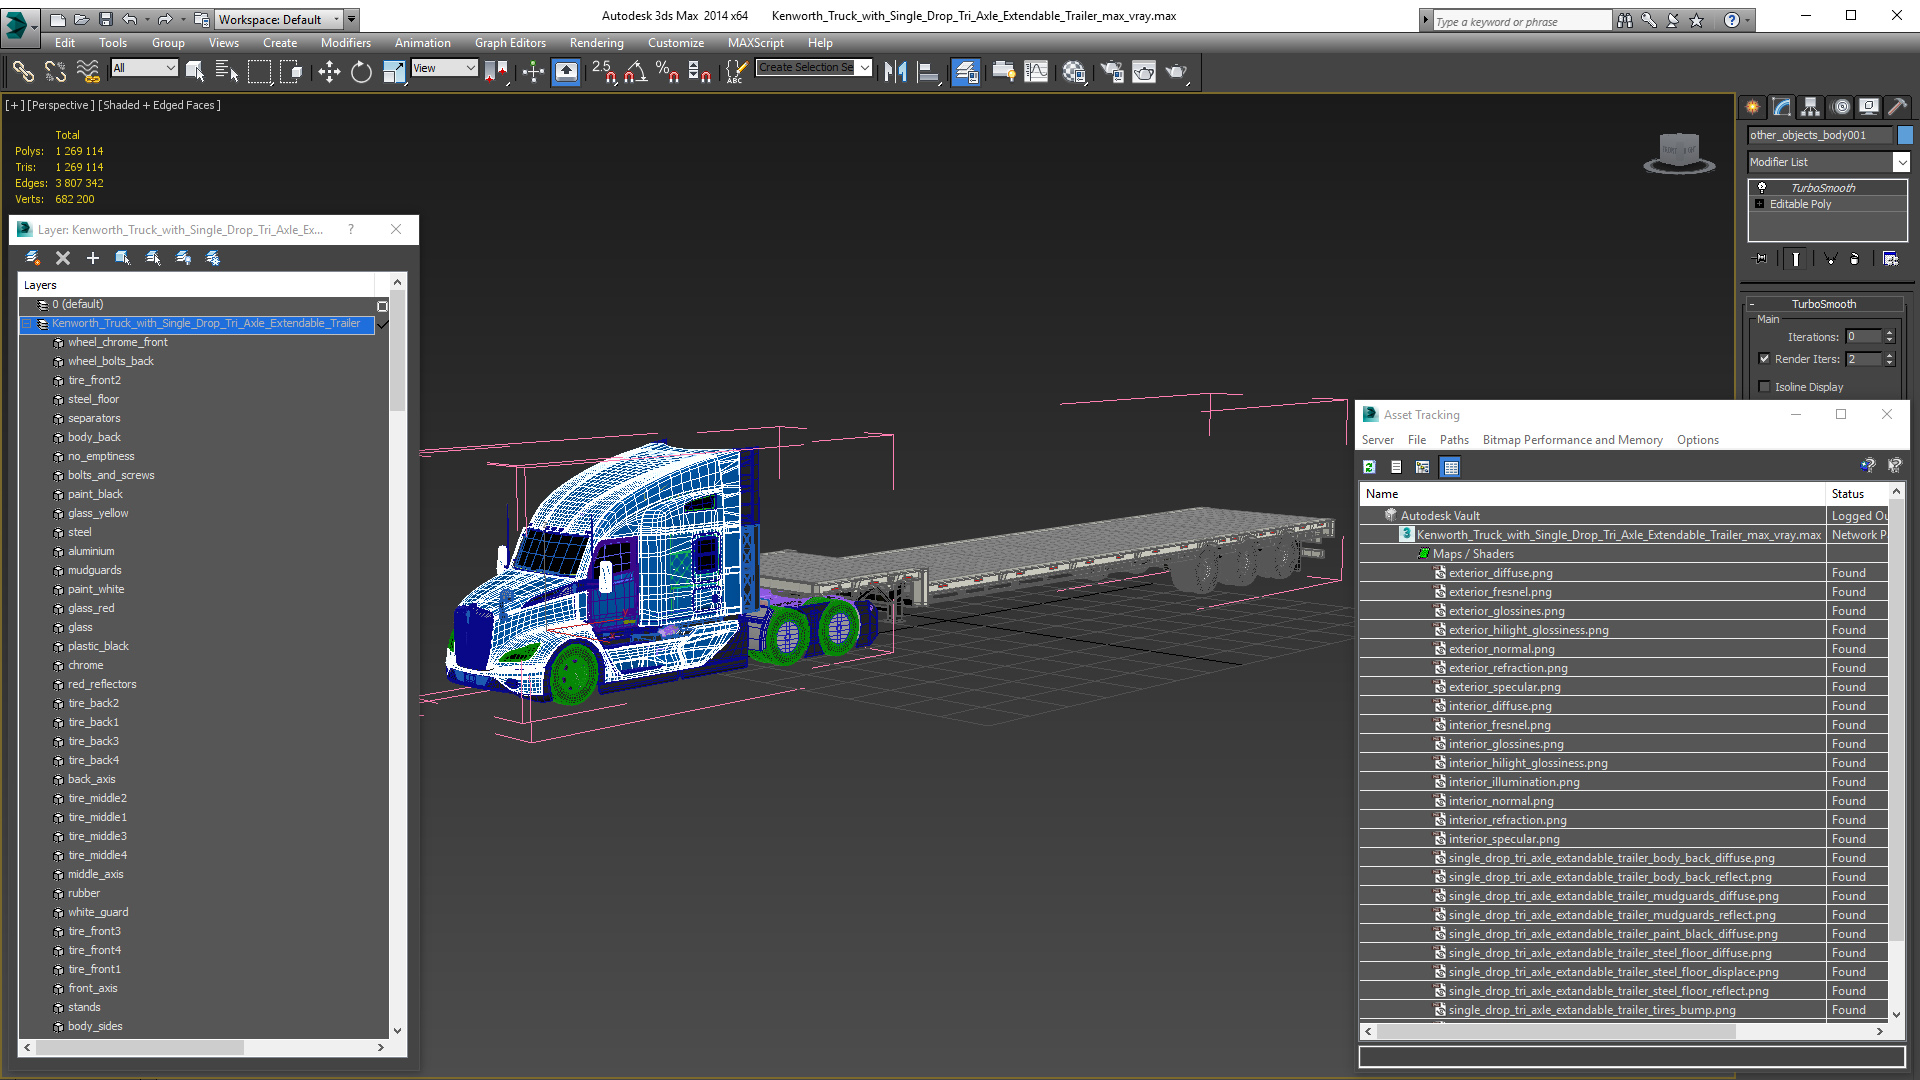The image size is (1920, 1080).
Task: Open the Rendering menu
Action: point(596,43)
